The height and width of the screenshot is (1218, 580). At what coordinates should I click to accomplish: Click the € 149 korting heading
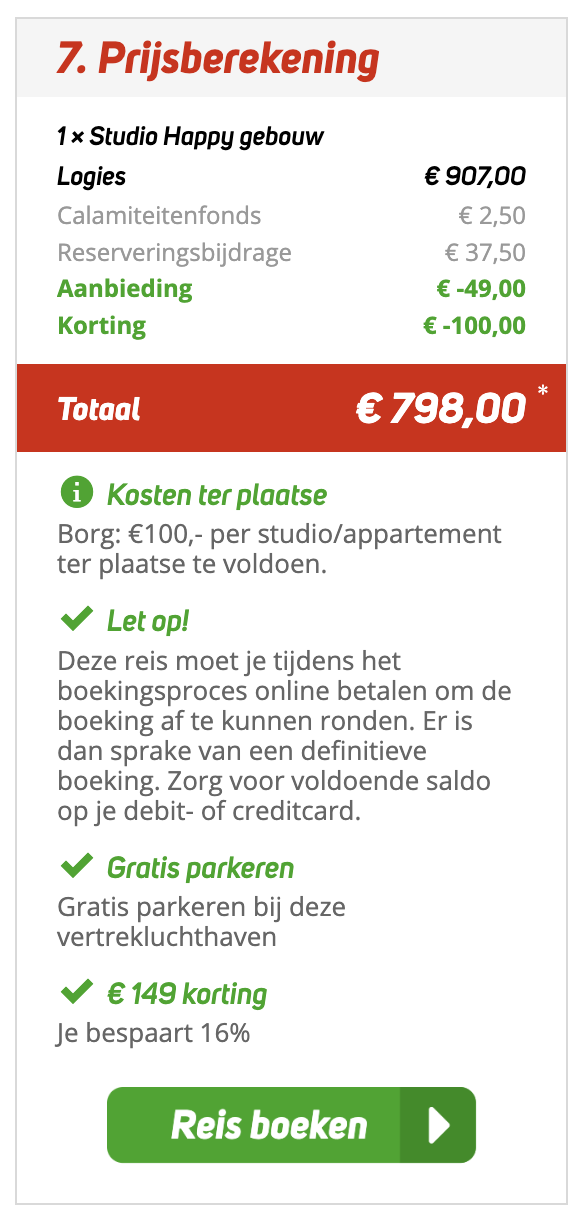(x=187, y=994)
